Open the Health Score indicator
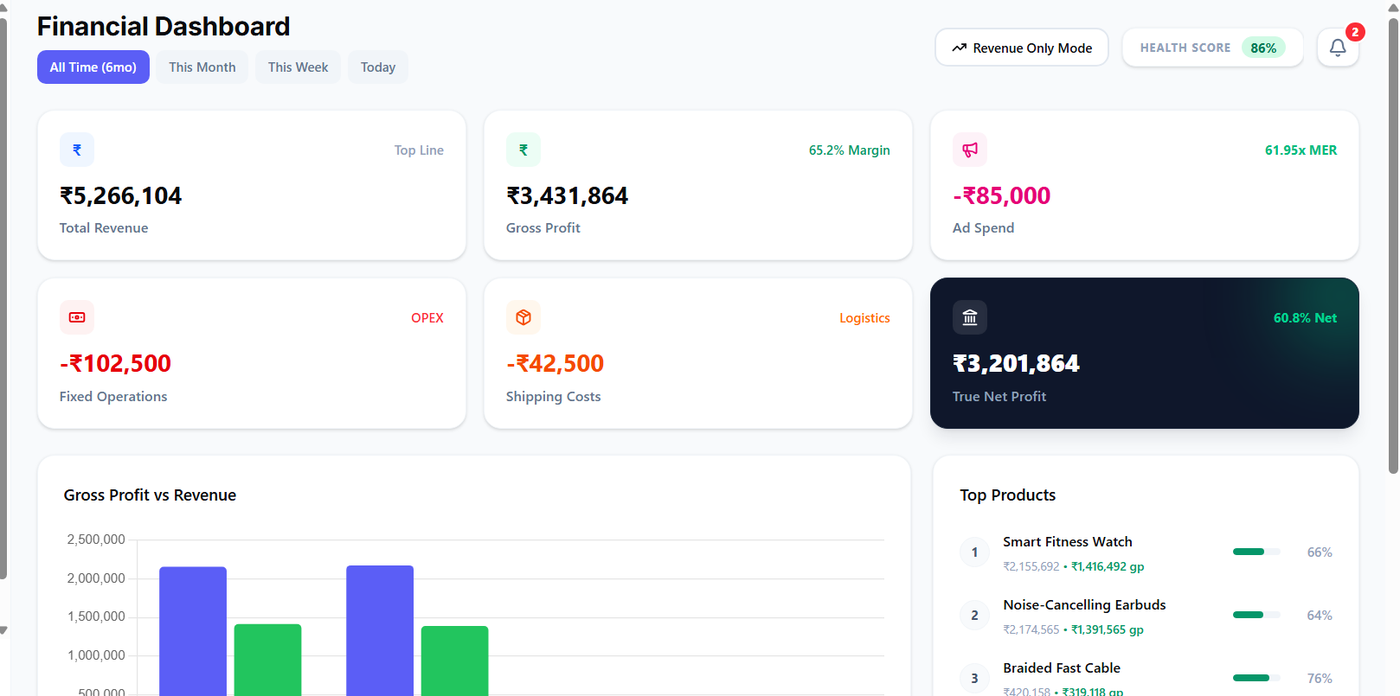 tap(1212, 47)
